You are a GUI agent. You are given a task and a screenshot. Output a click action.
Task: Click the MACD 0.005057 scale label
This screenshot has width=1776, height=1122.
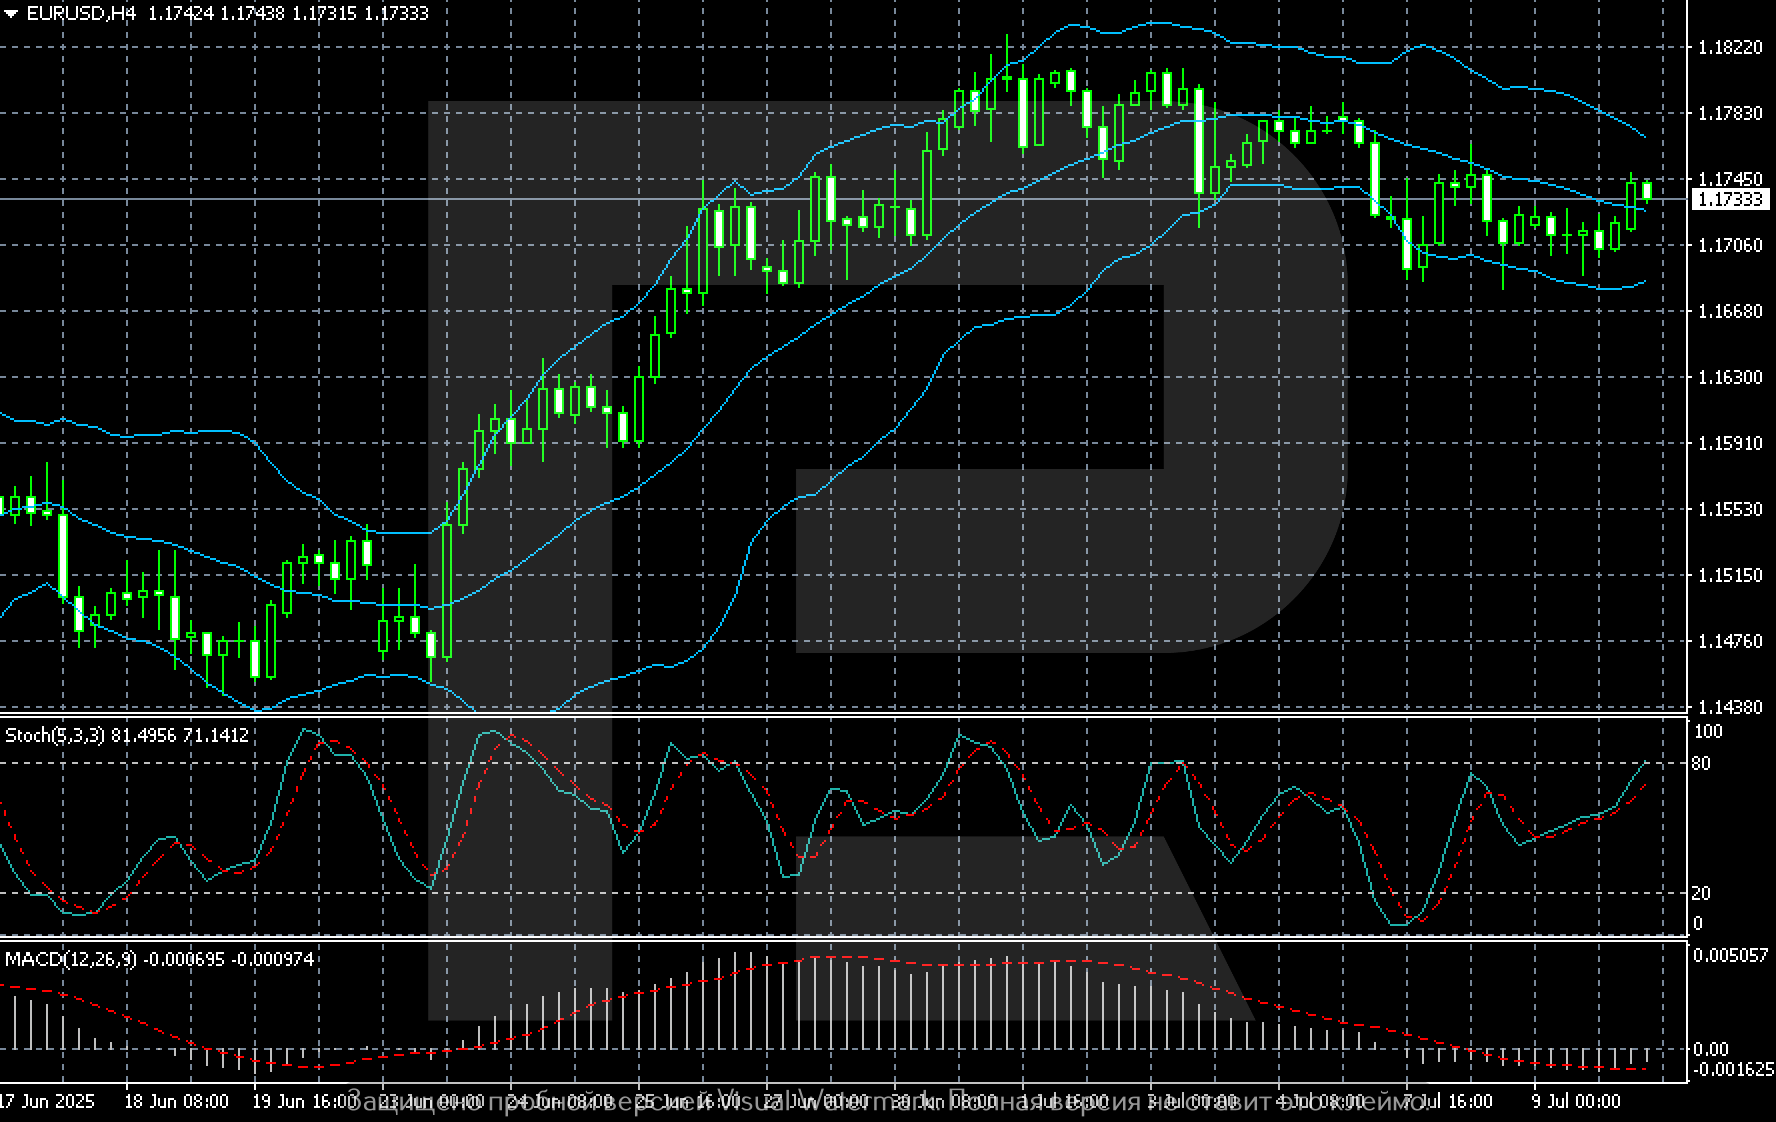1730,956
